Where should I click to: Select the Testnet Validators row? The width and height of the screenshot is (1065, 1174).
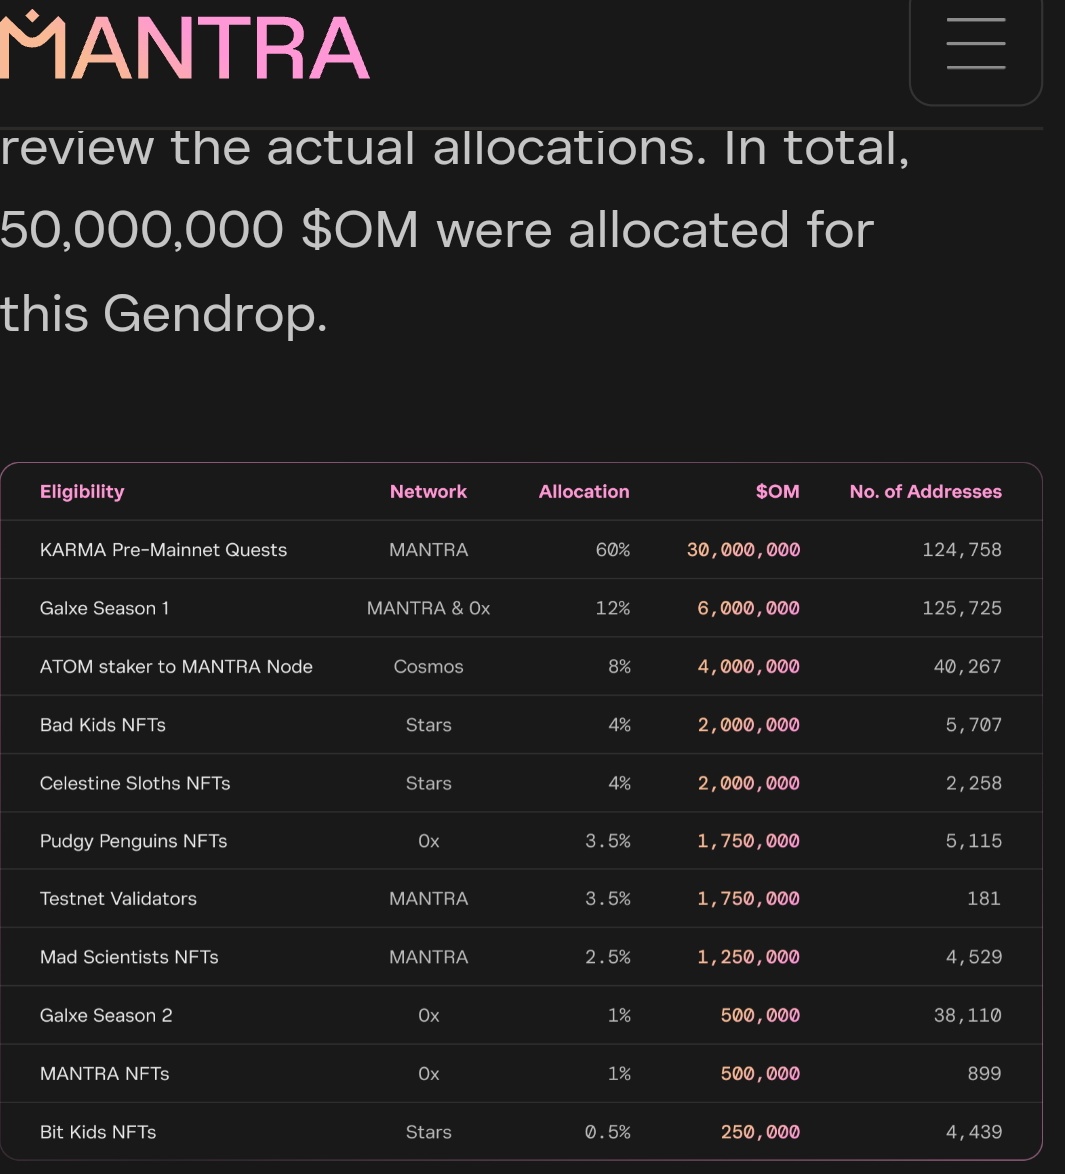click(x=118, y=898)
